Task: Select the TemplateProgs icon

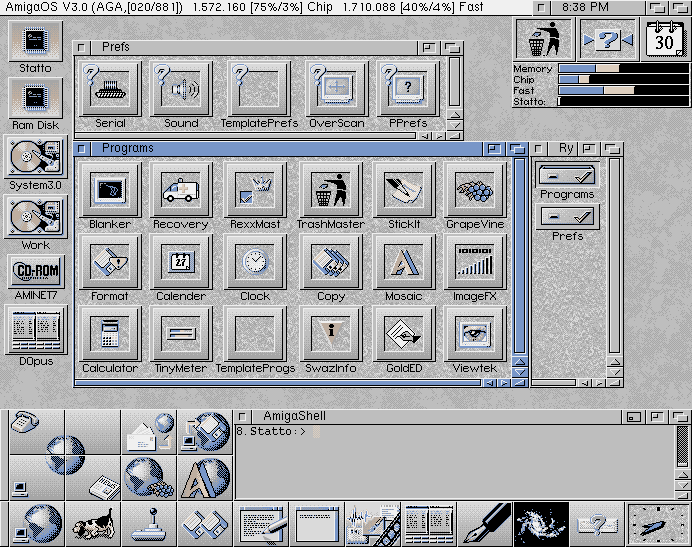Action: pyautogui.click(x=255, y=334)
